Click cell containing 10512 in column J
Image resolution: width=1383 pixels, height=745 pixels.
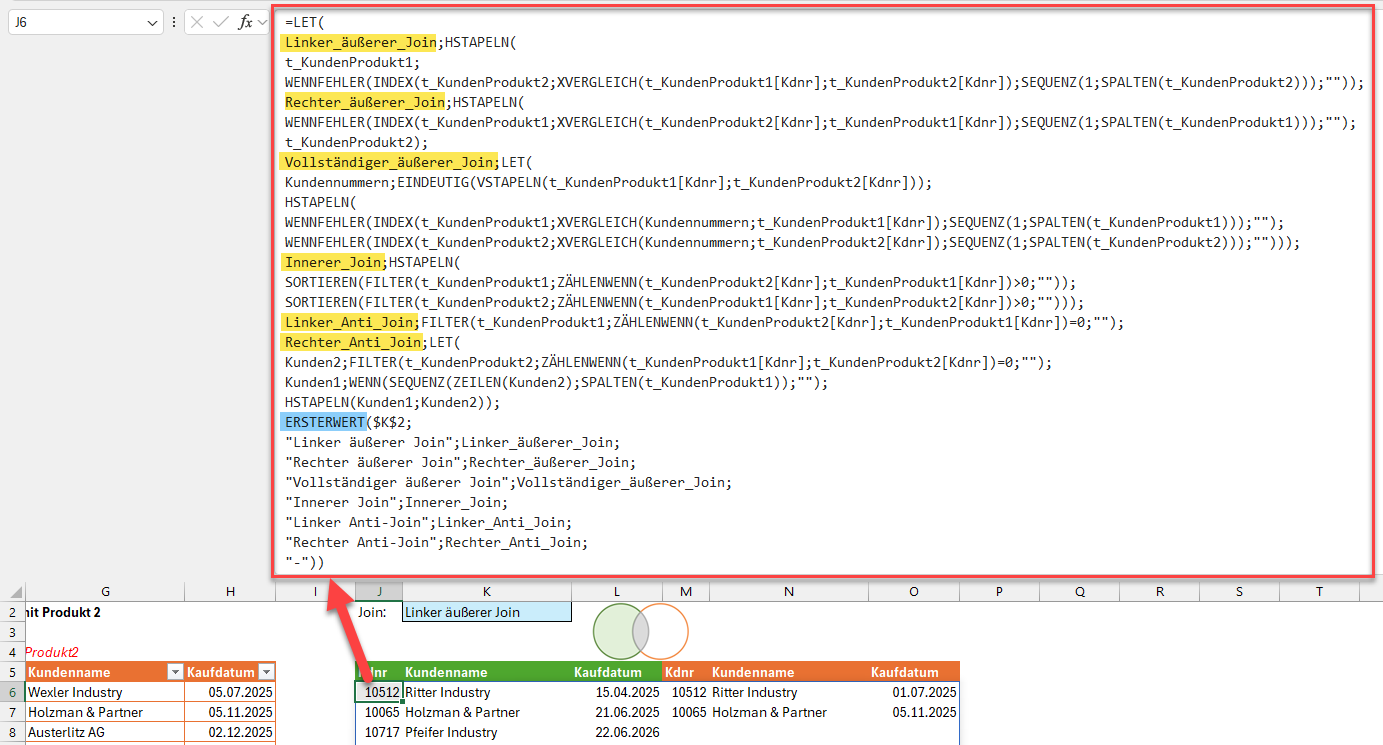click(x=379, y=692)
